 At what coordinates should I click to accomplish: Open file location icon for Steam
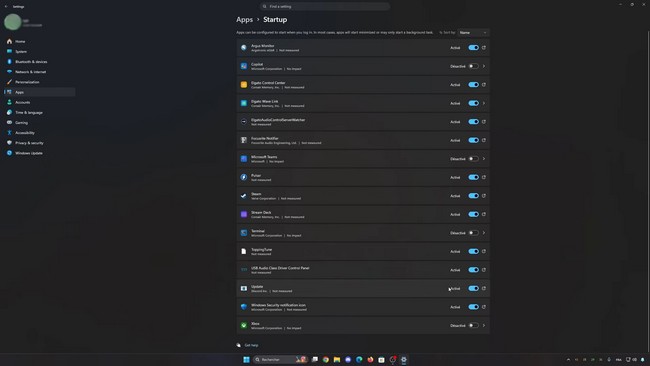click(484, 196)
